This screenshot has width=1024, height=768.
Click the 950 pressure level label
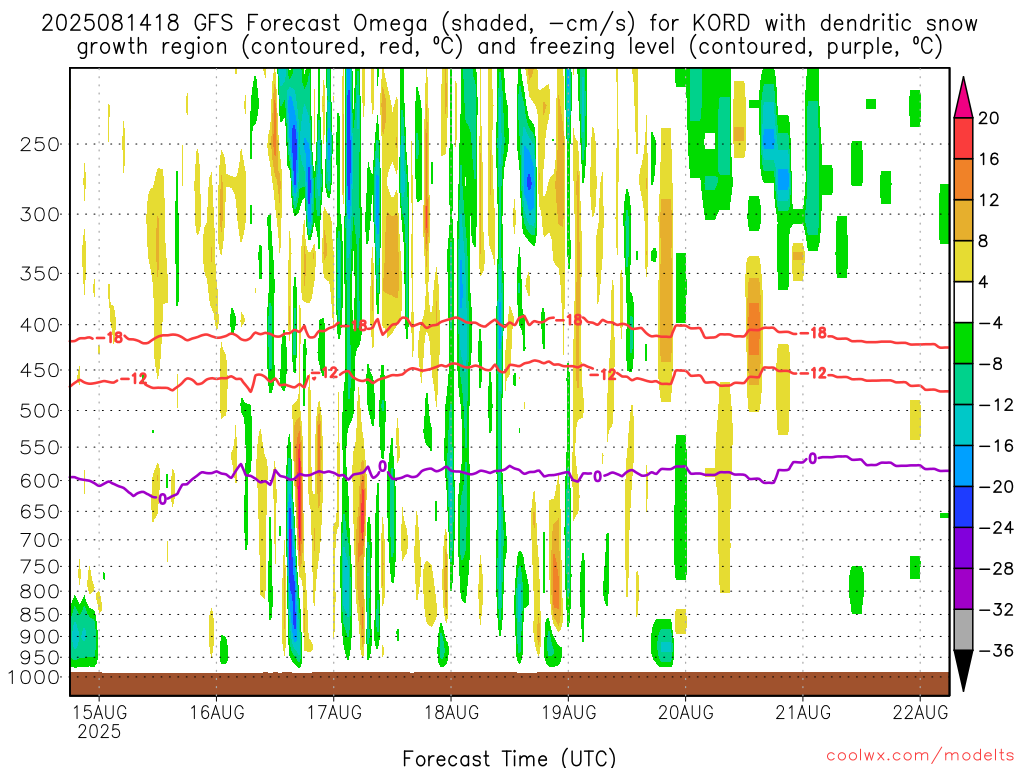coord(40,658)
